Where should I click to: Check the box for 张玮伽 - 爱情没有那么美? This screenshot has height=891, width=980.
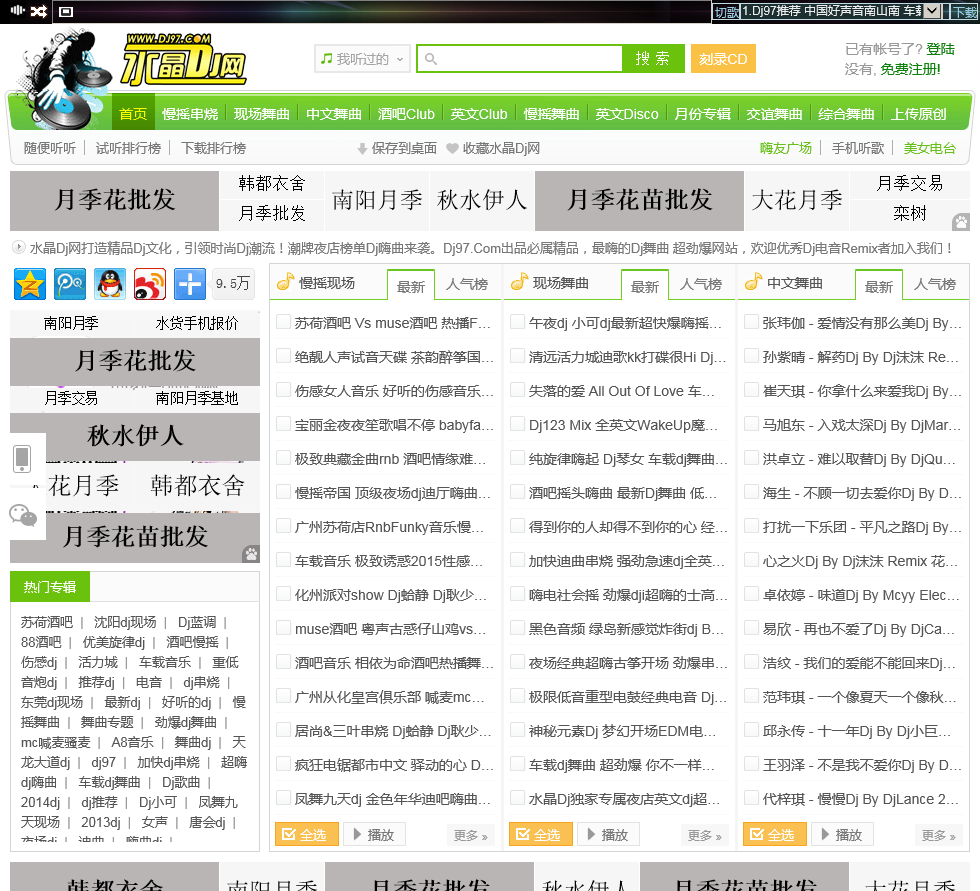(x=752, y=322)
